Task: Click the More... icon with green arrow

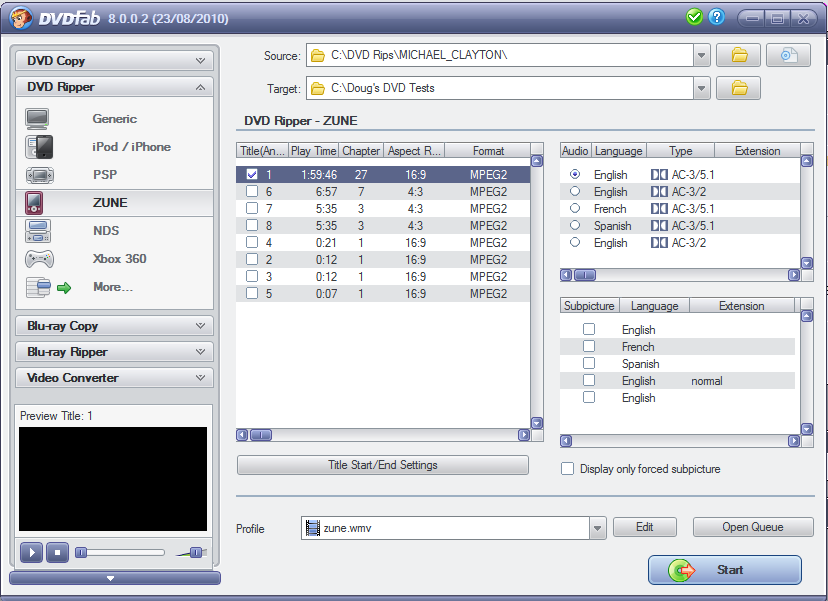Action: (49, 287)
